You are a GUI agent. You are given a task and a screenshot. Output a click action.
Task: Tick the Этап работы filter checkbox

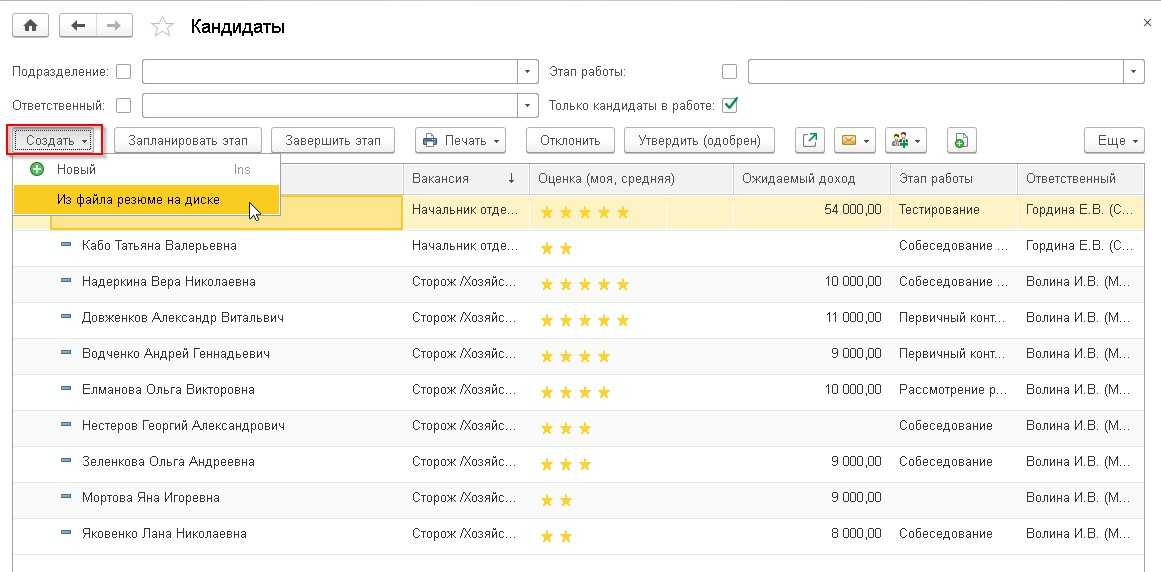tap(729, 72)
